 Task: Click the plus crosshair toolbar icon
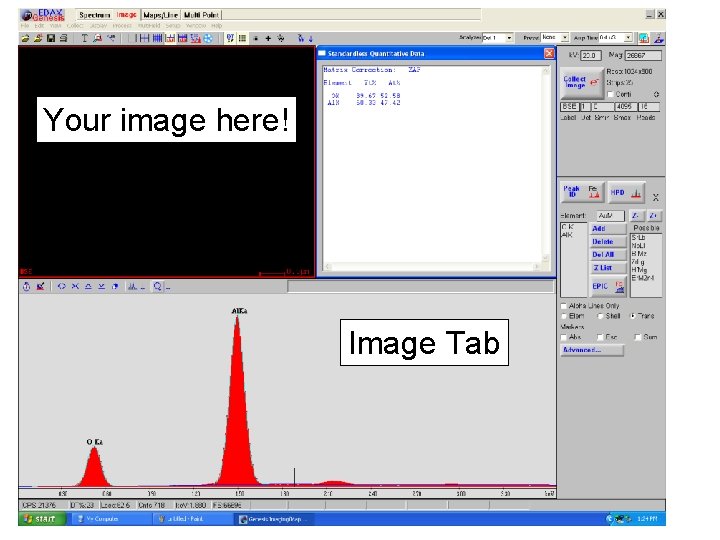click(x=268, y=39)
